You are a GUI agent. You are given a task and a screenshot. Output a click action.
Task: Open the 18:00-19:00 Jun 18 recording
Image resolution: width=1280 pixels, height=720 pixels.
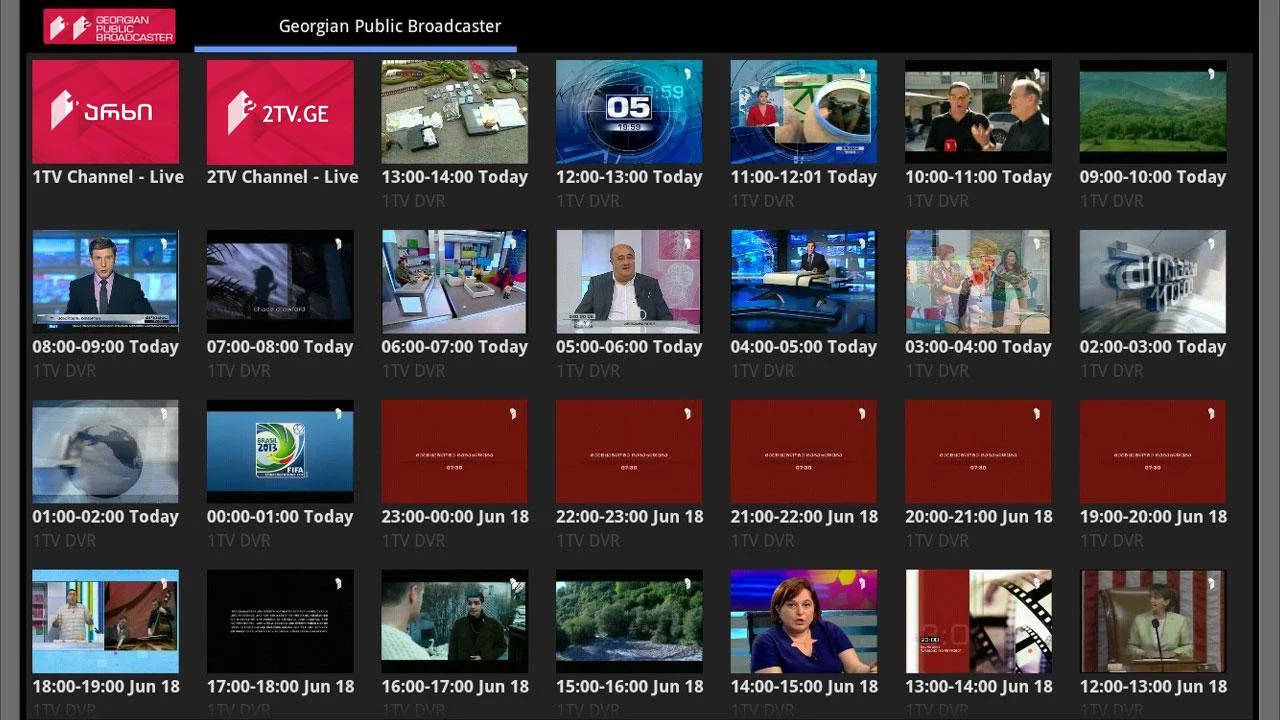[106, 621]
